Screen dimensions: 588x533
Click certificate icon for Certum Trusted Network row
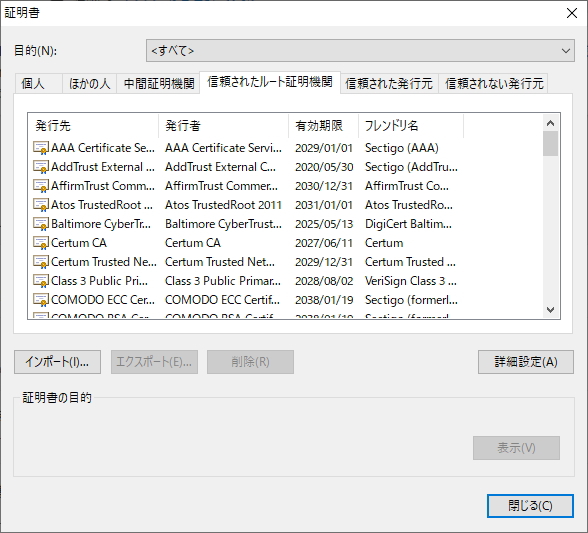click(41, 262)
